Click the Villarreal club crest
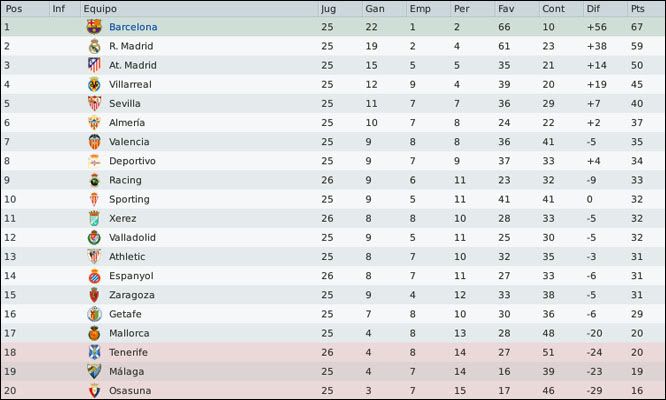 click(x=94, y=84)
